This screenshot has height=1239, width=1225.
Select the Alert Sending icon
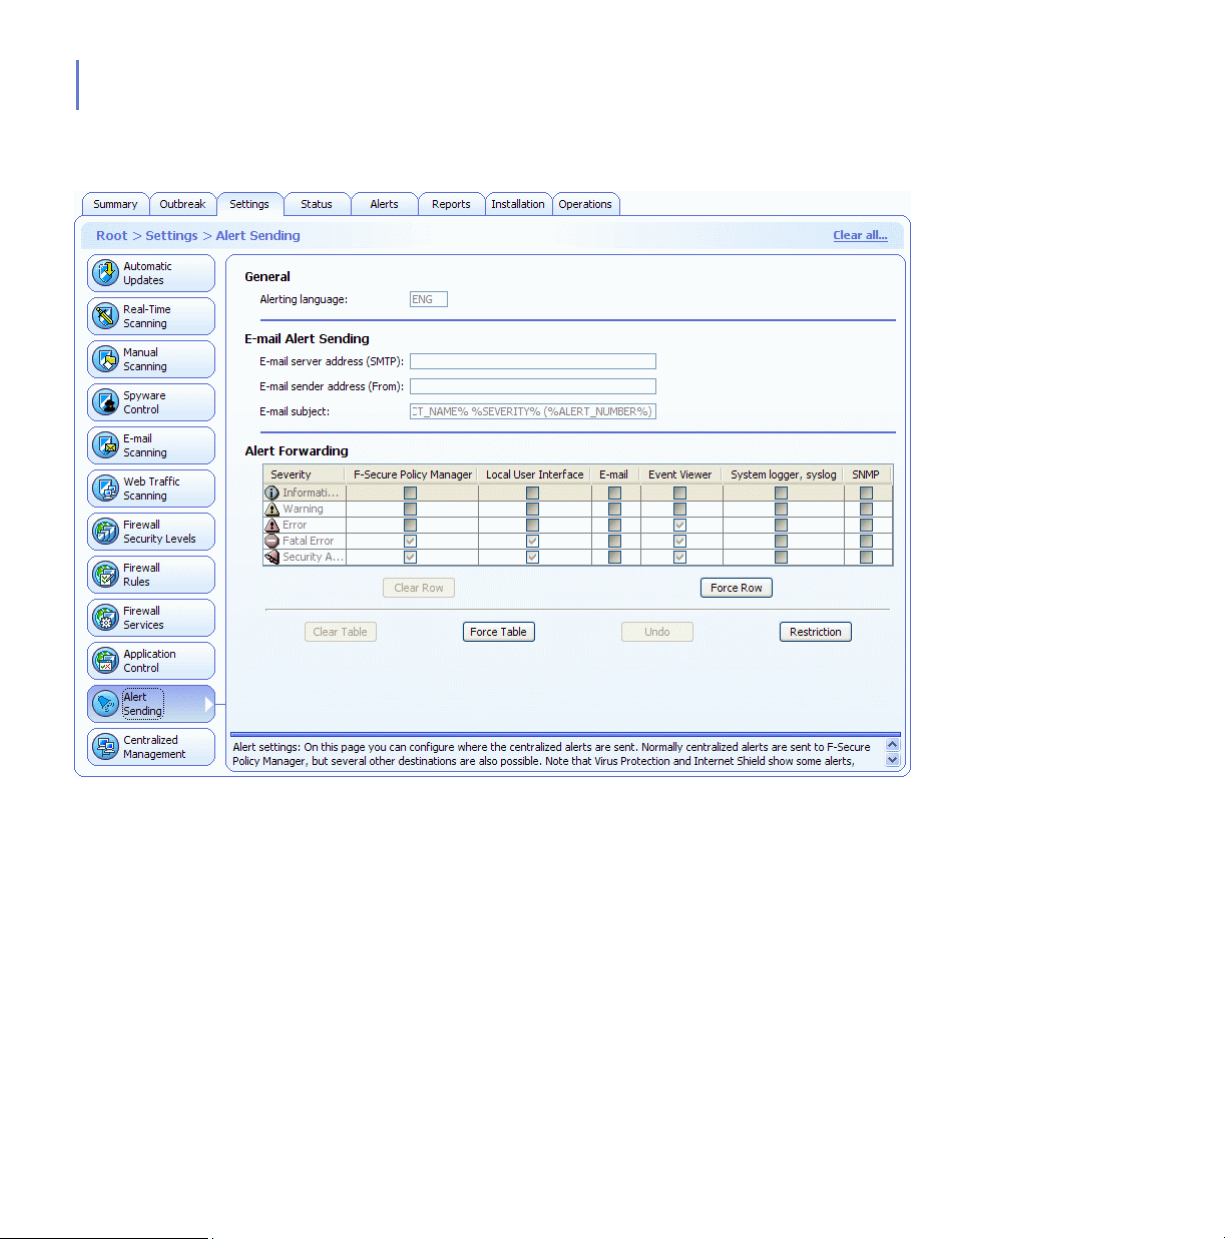(105, 704)
